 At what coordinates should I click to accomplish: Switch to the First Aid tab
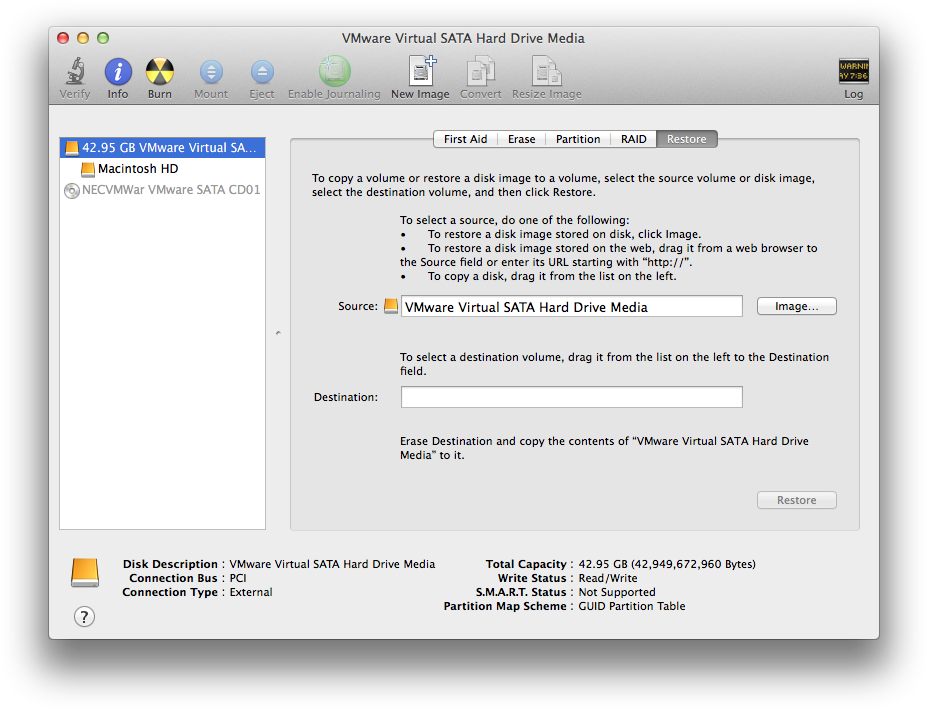(465, 139)
